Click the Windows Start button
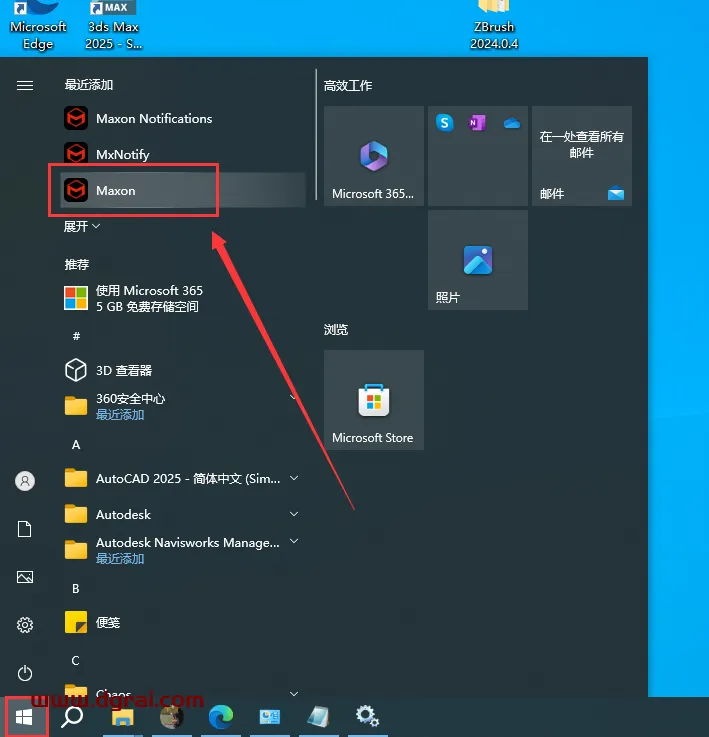The image size is (709, 737). coord(24,717)
